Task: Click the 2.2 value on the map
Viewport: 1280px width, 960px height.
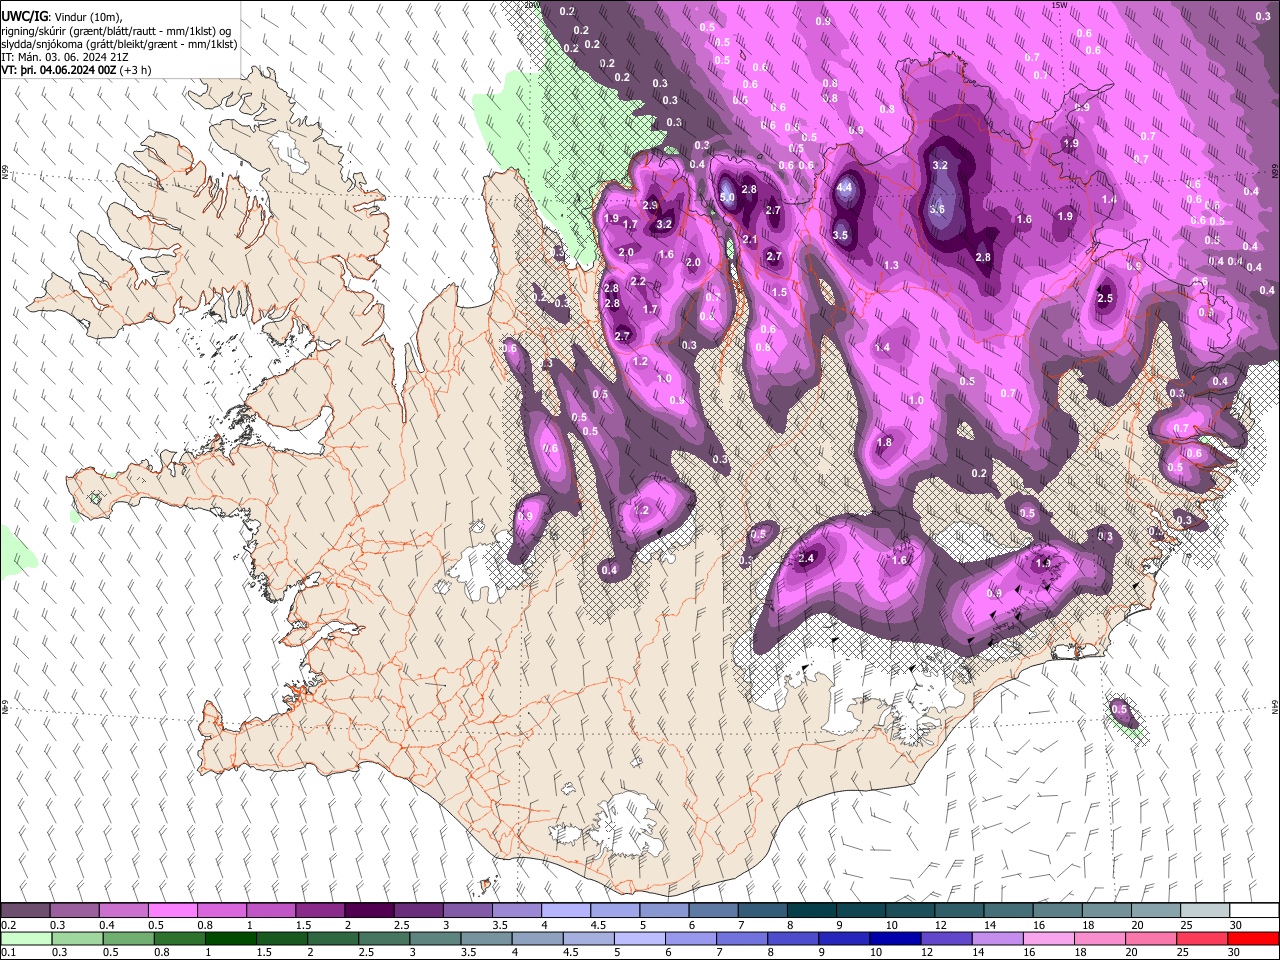Action: point(638,282)
